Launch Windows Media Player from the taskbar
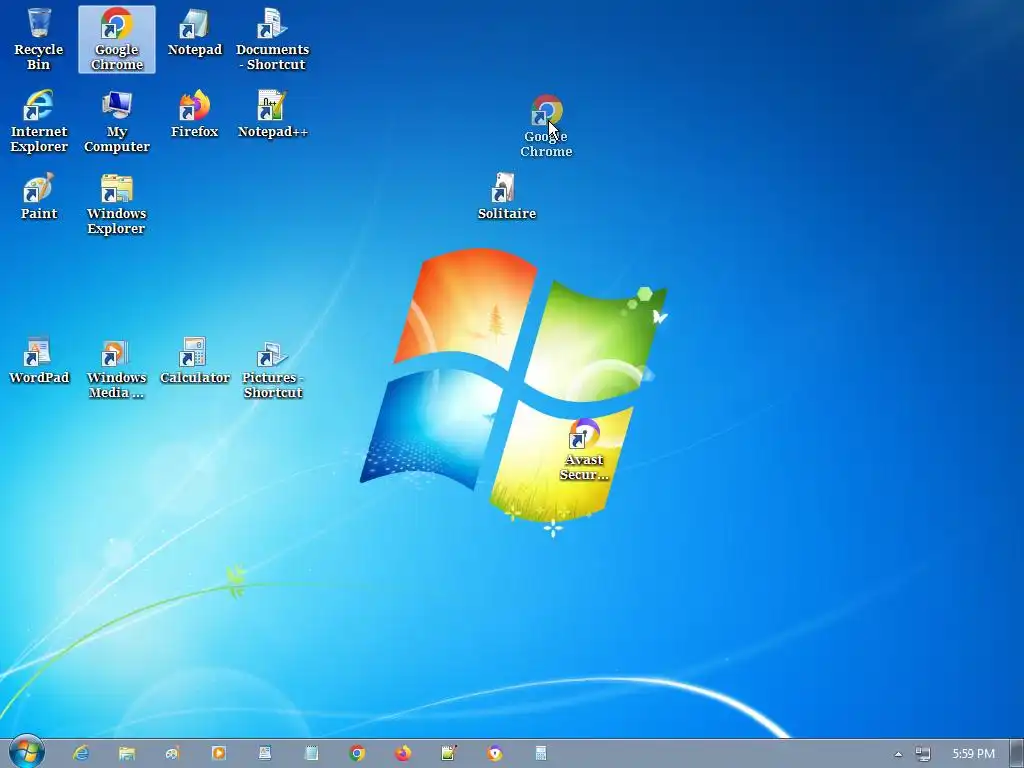The width and height of the screenshot is (1024, 768). [219, 753]
